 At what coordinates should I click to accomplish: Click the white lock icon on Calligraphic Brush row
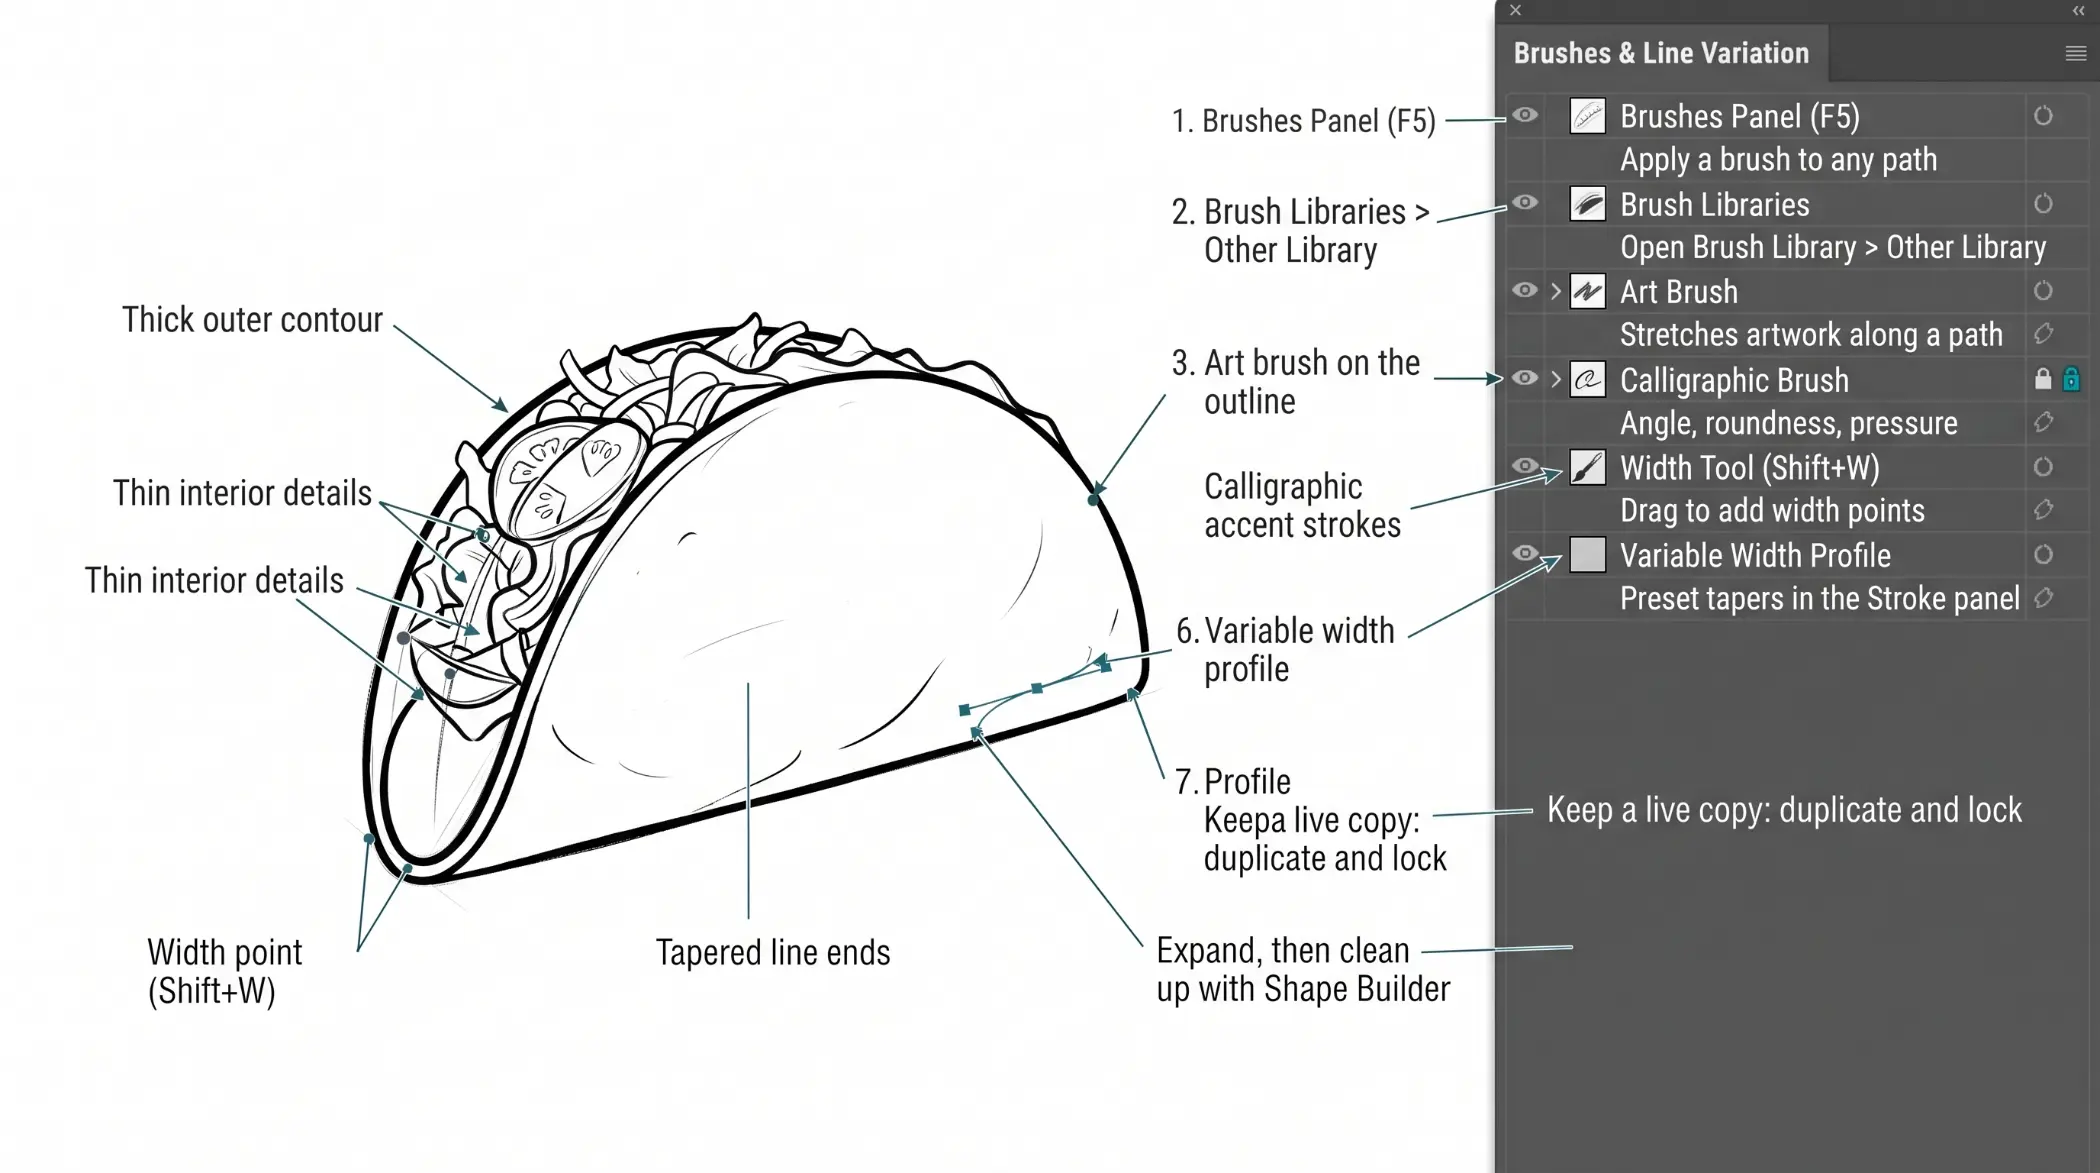(2043, 379)
